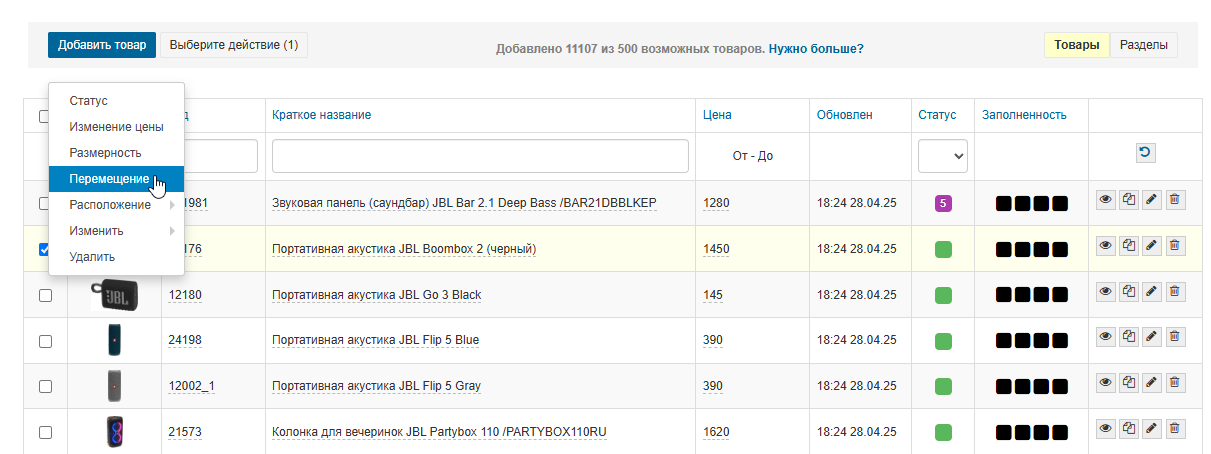The width and height of the screenshot is (1211, 454).
Task: Click the JBL Flip 5 Gray product thumbnail
Action: click(x=114, y=386)
